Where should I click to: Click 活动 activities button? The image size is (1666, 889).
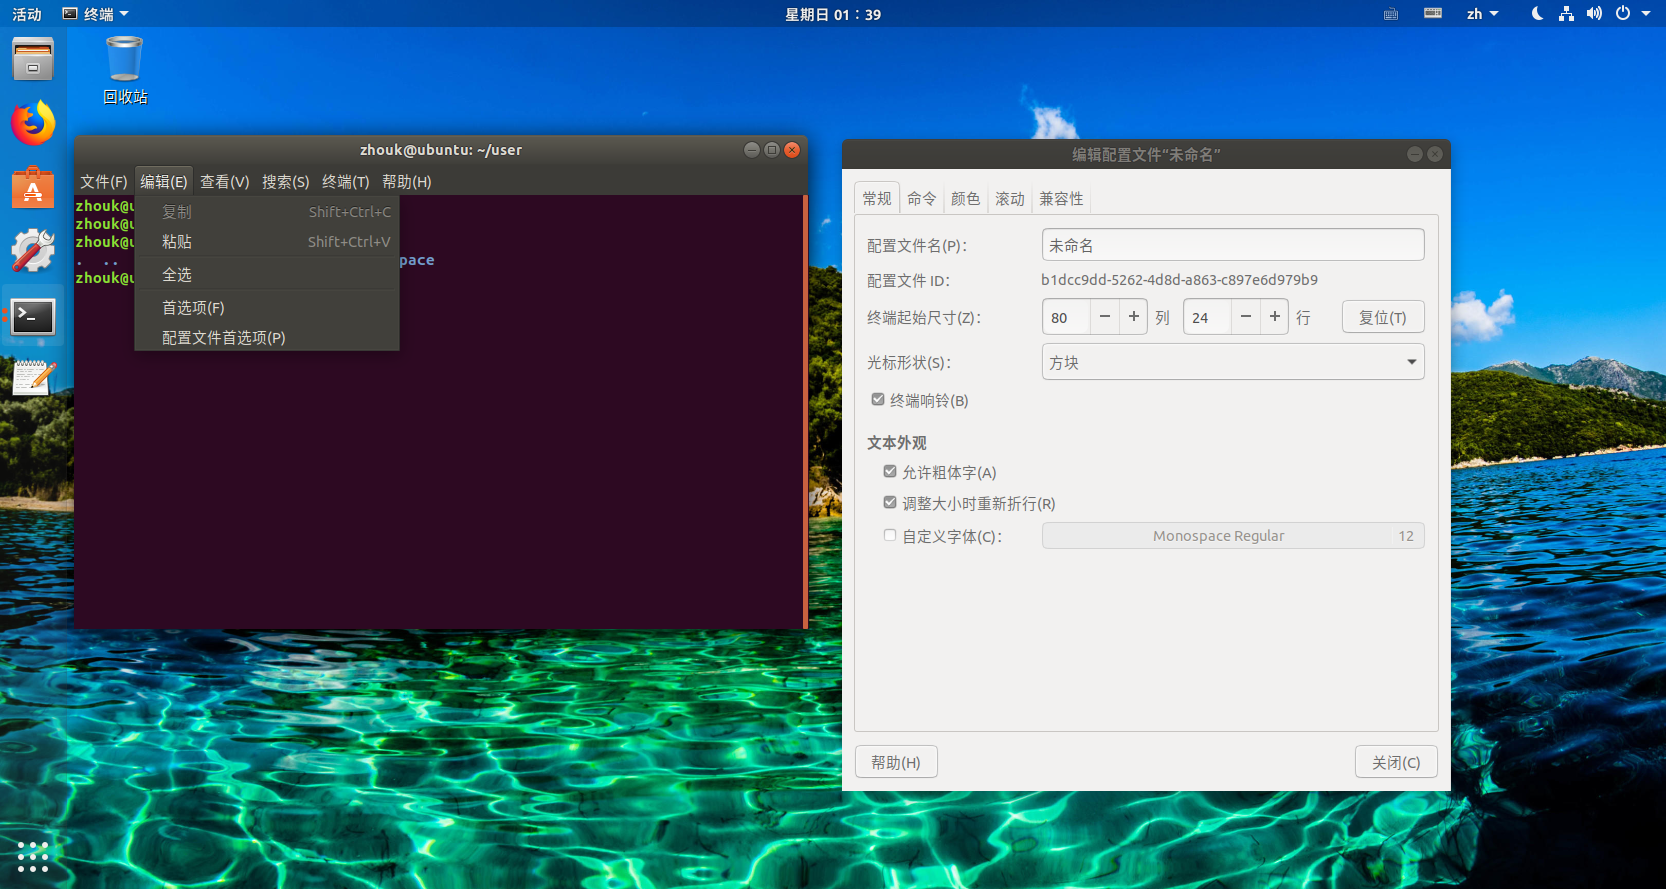point(27,14)
